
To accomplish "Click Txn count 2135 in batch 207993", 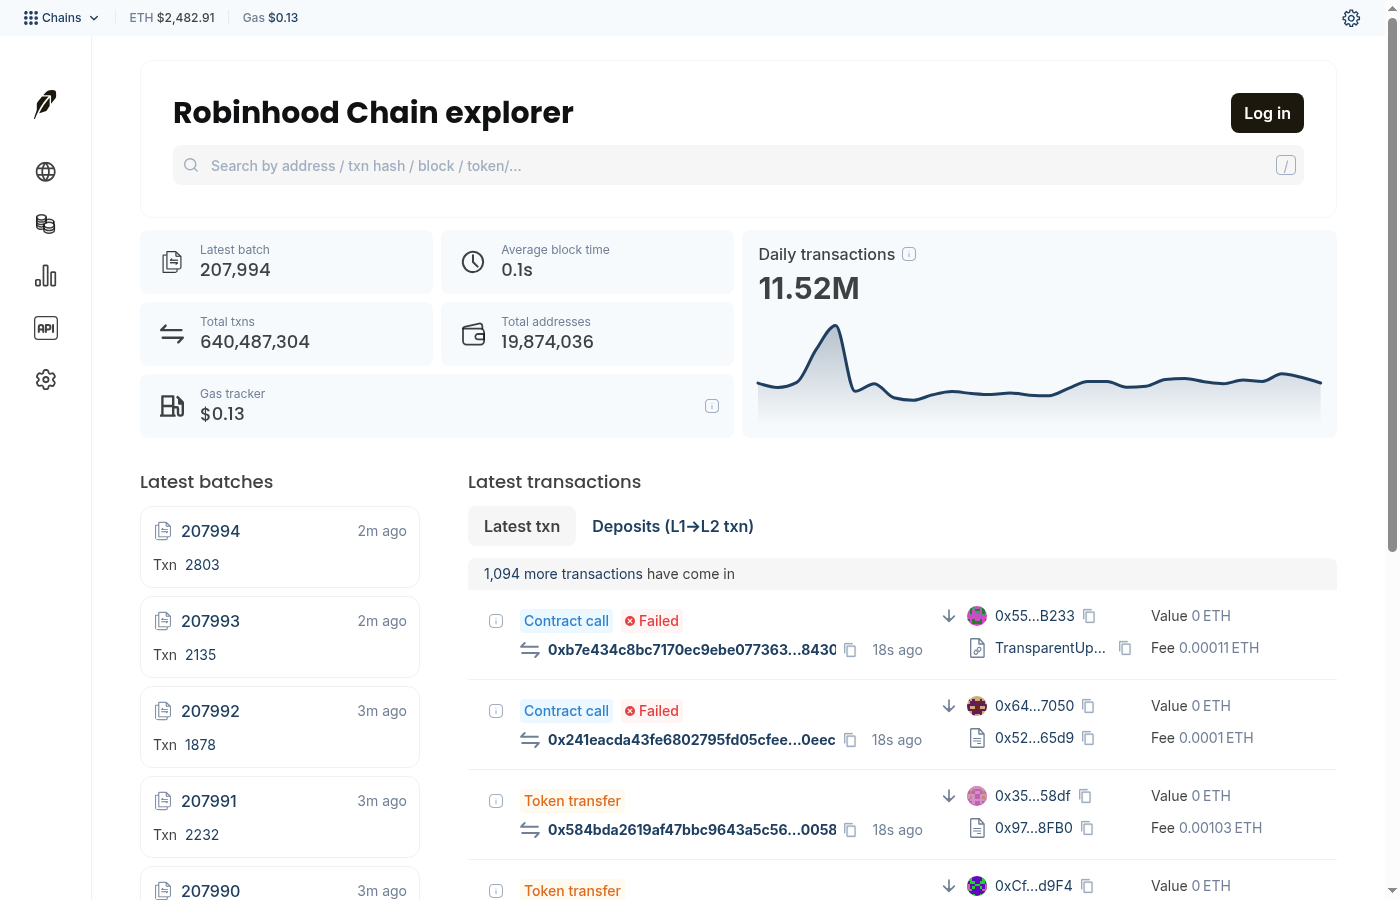I will point(200,655).
